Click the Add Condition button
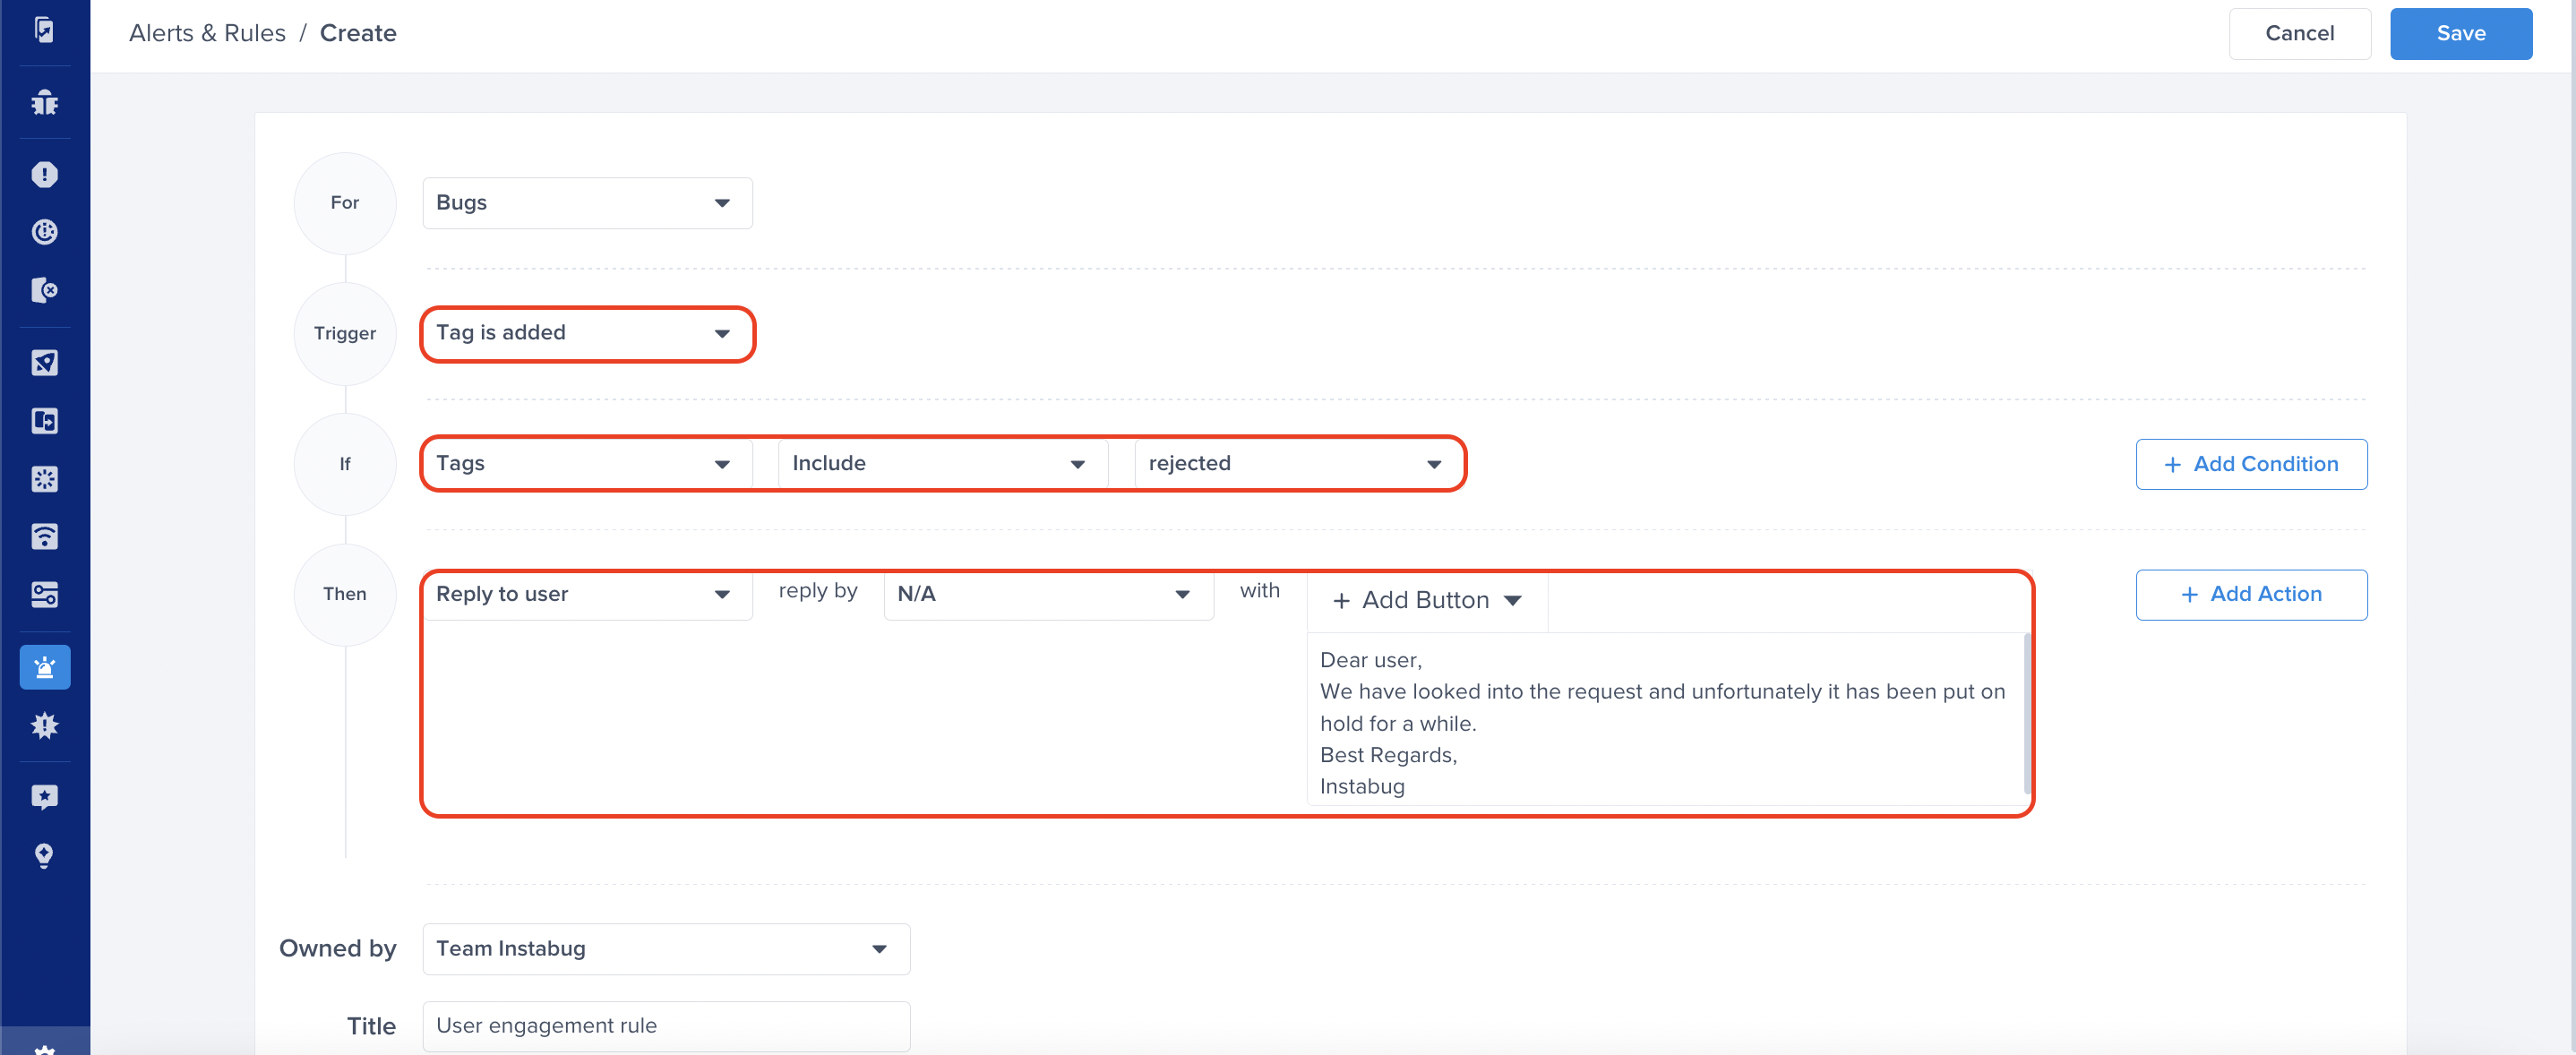The width and height of the screenshot is (2576, 1055). tap(2250, 464)
